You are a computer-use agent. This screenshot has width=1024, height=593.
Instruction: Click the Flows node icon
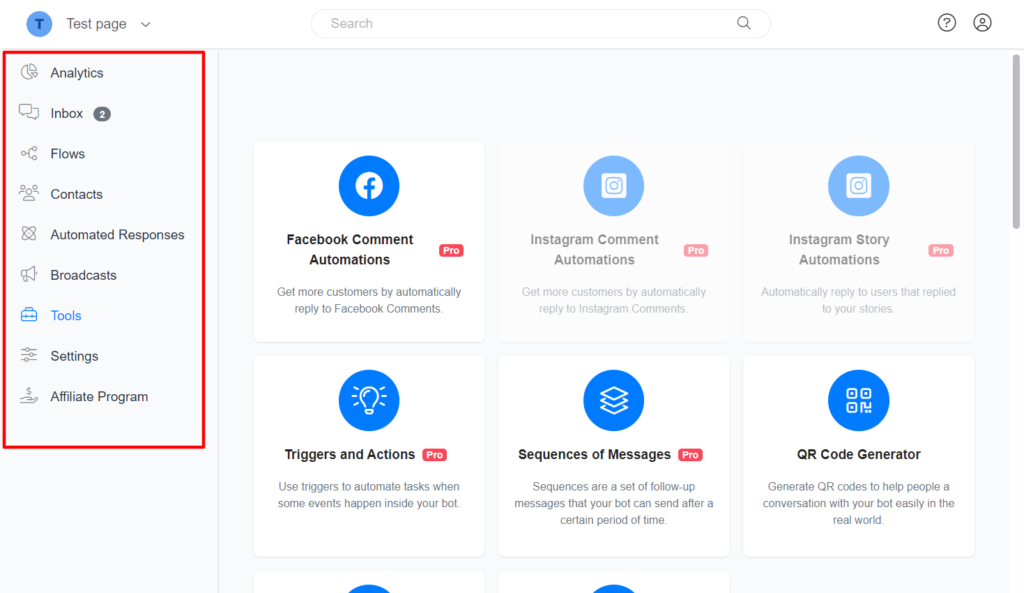(x=29, y=153)
